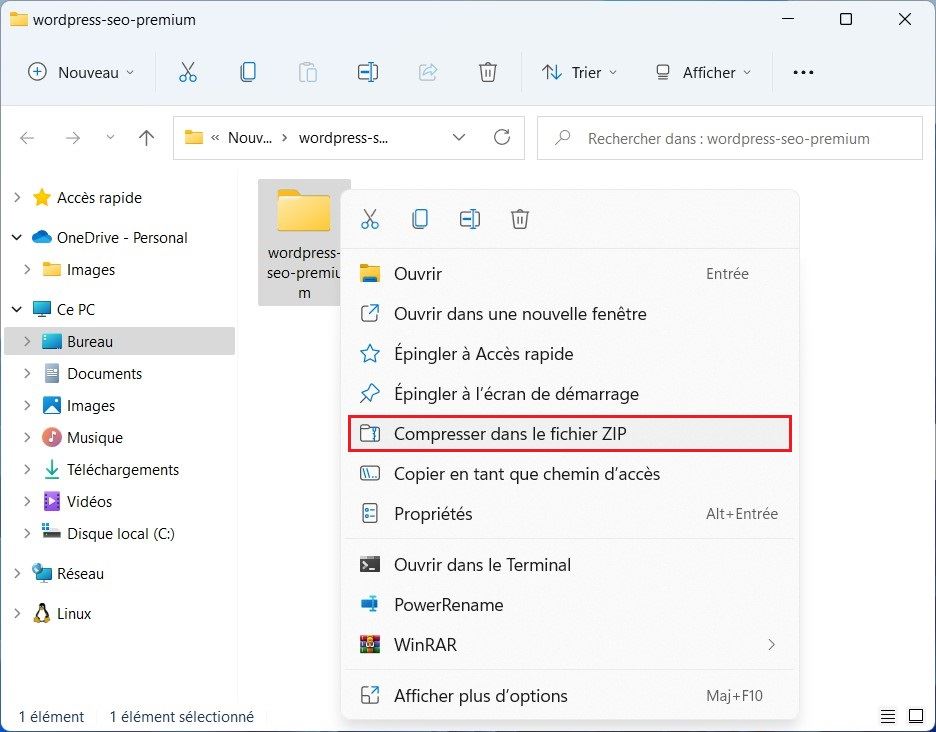Expand the Documents tree node
The height and width of the screenshot is (732, 936).
click(27, 373)
